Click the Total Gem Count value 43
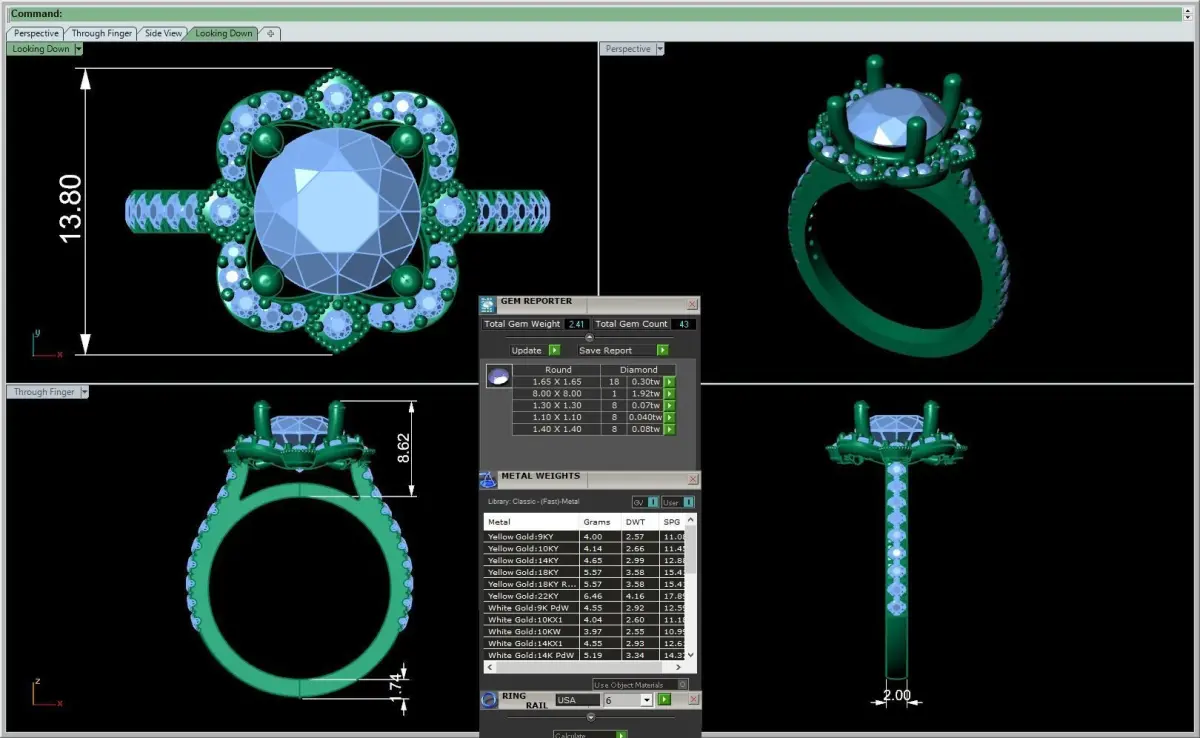The width and height of the screenshot is (1200, 738). [x=684, y=324]
